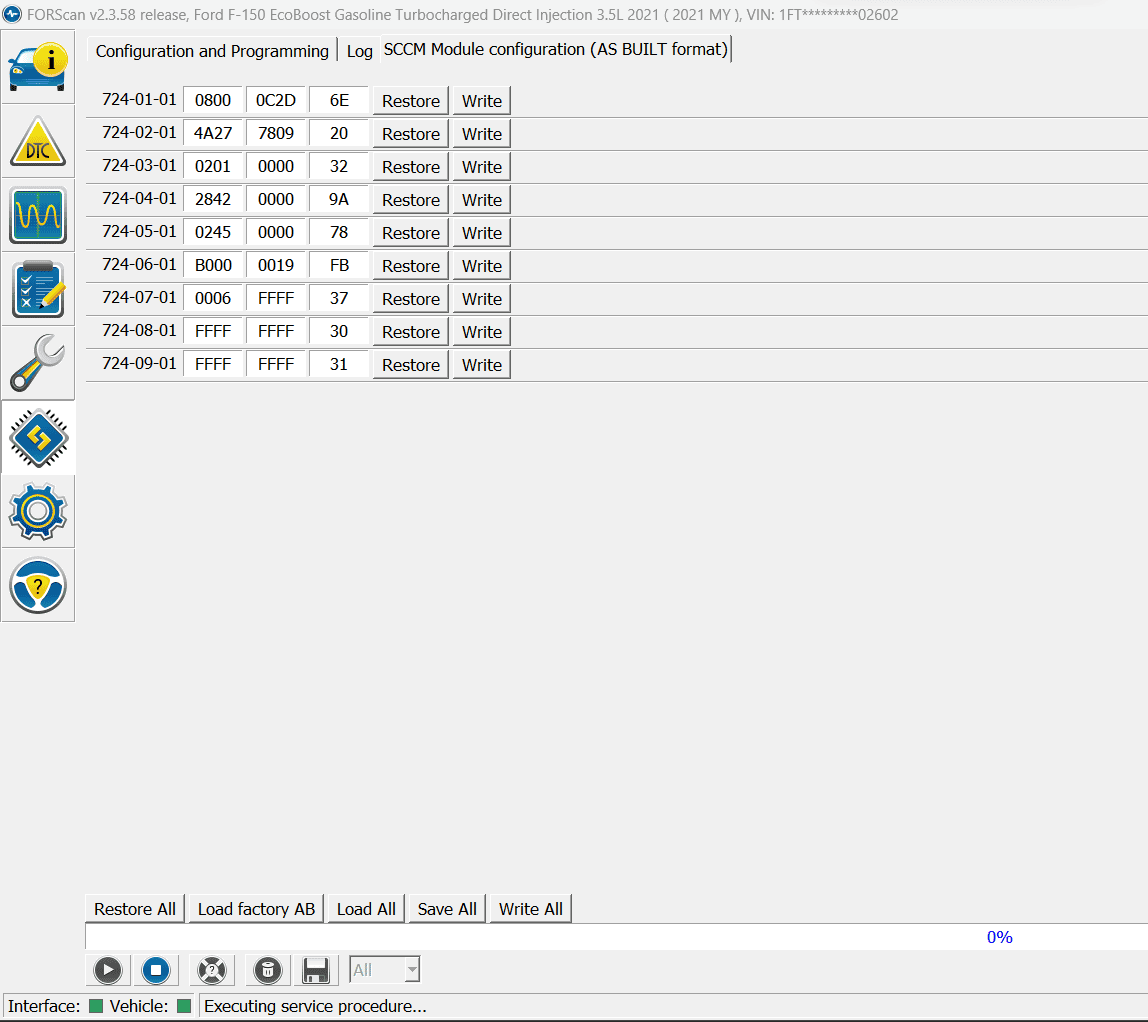Click Write for row 724-06-01

click(x=482, y=266)
